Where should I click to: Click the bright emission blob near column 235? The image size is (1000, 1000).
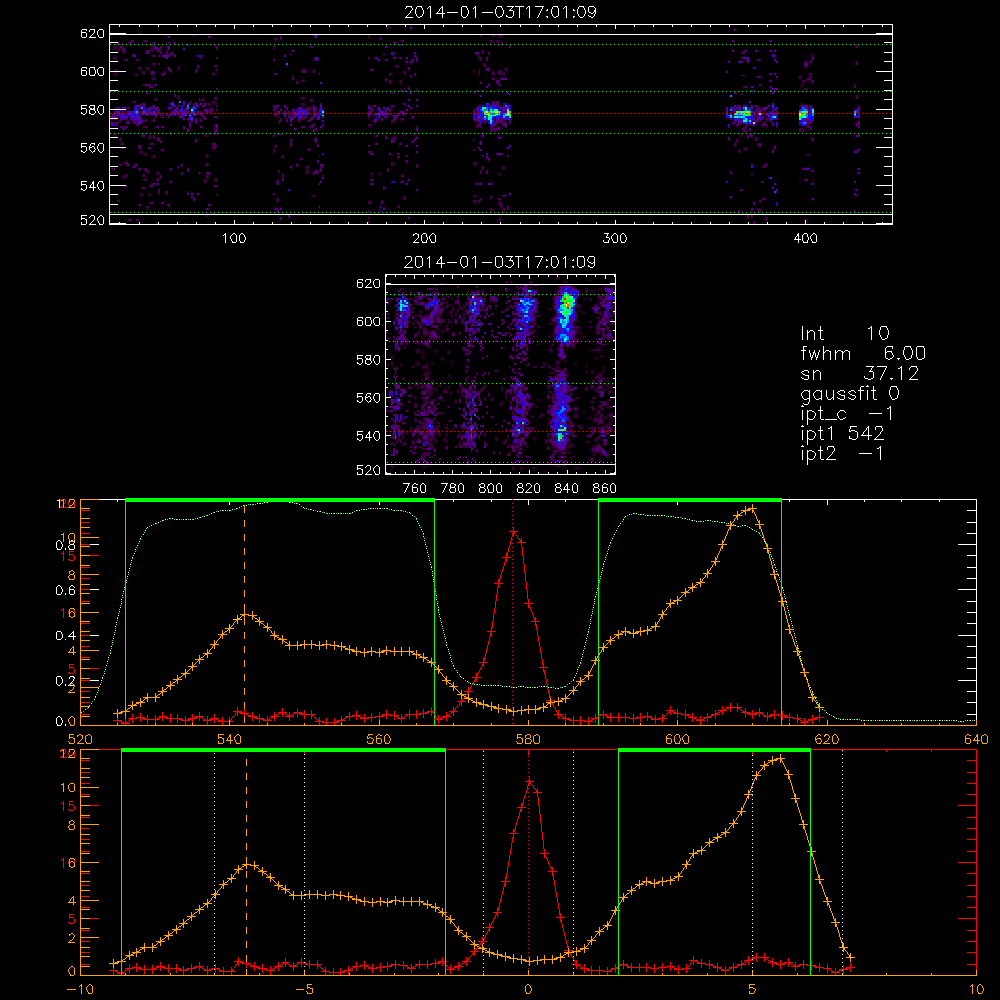(x=492, y=114)
